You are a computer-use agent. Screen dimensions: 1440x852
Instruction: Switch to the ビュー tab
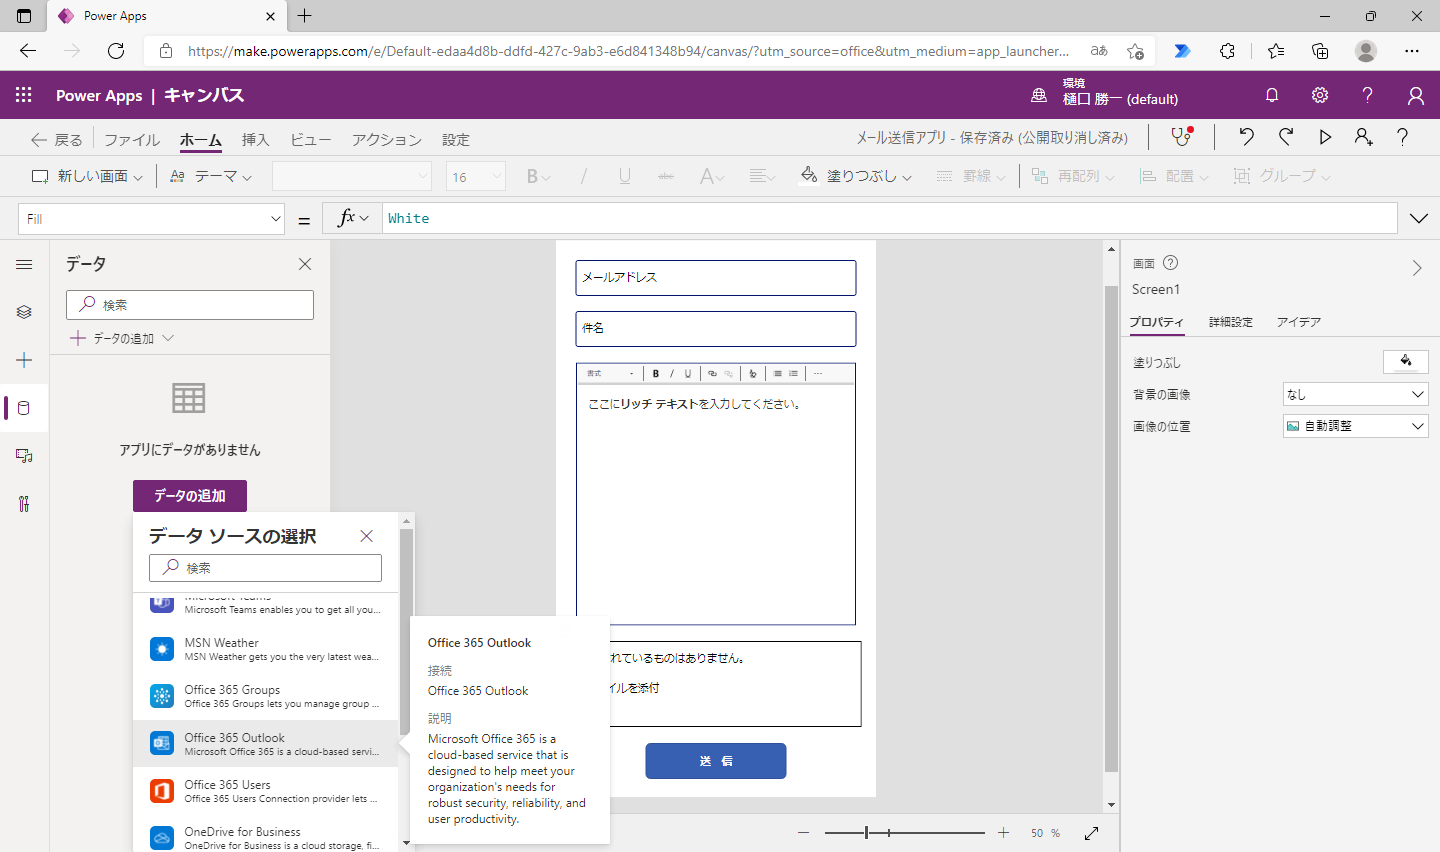pyautogui.click(x=310, y=140)
